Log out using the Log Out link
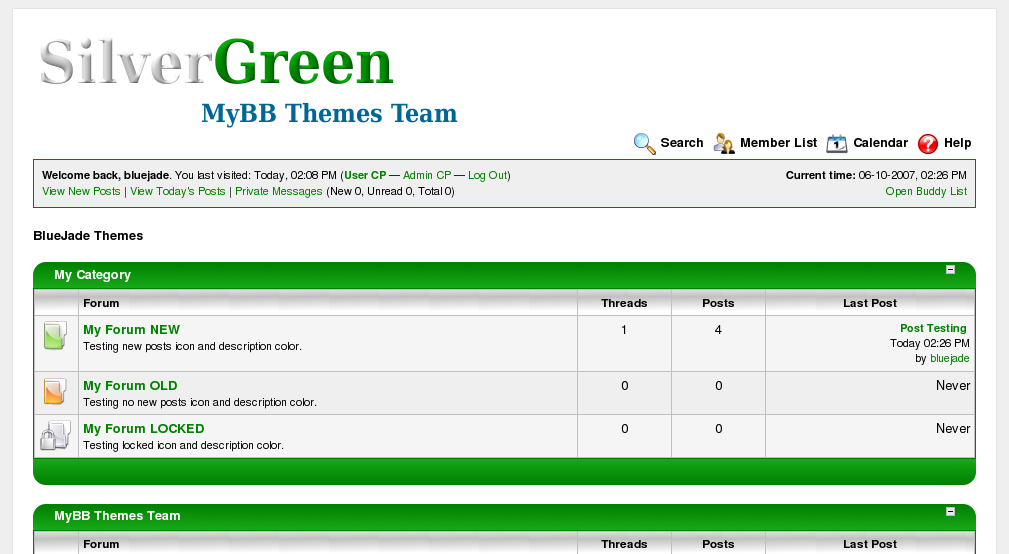 pyautogui.click(x=487, y=175)
